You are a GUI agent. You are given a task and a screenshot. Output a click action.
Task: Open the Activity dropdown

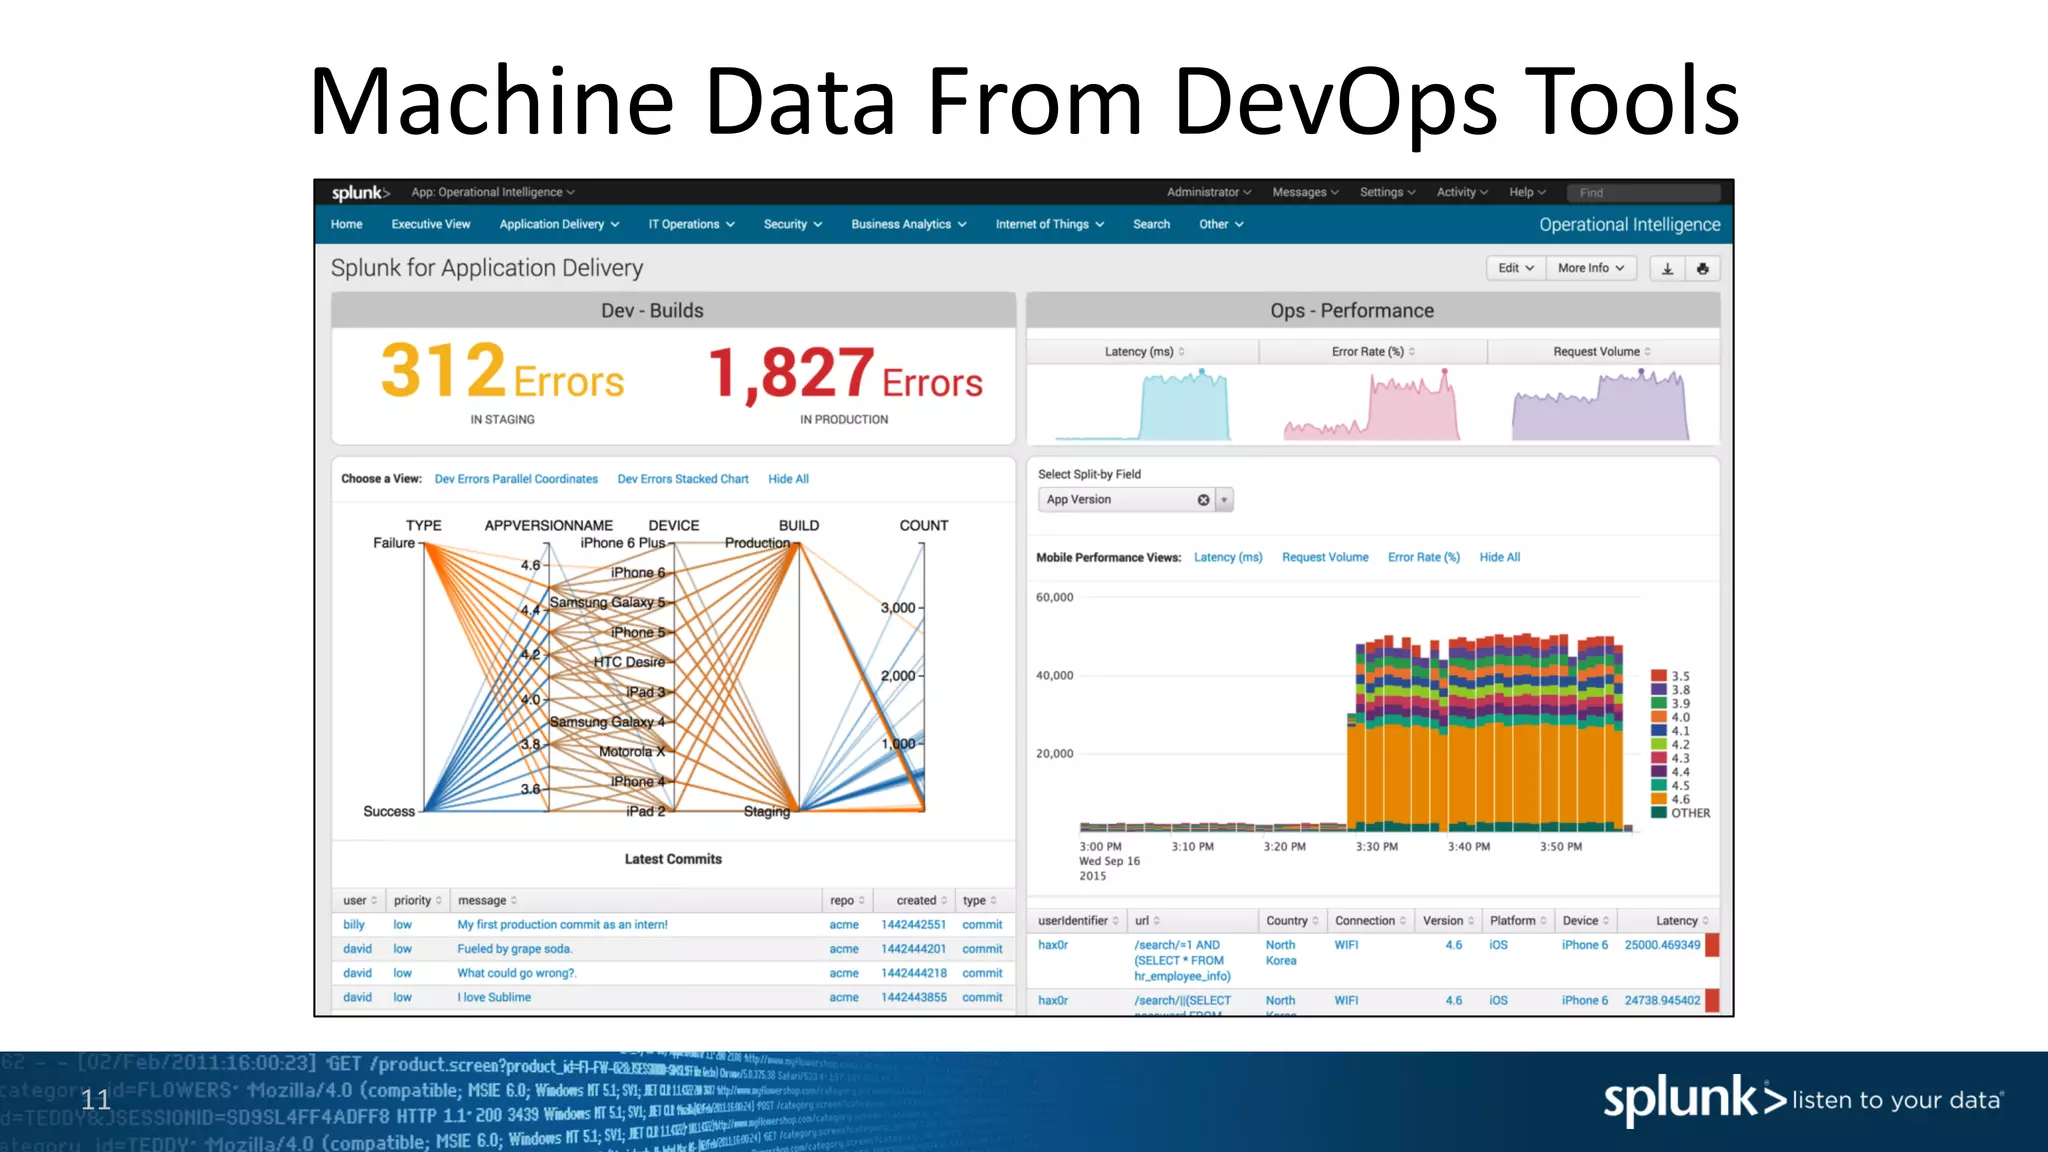pyautogui.click(x=1462, y=192)
